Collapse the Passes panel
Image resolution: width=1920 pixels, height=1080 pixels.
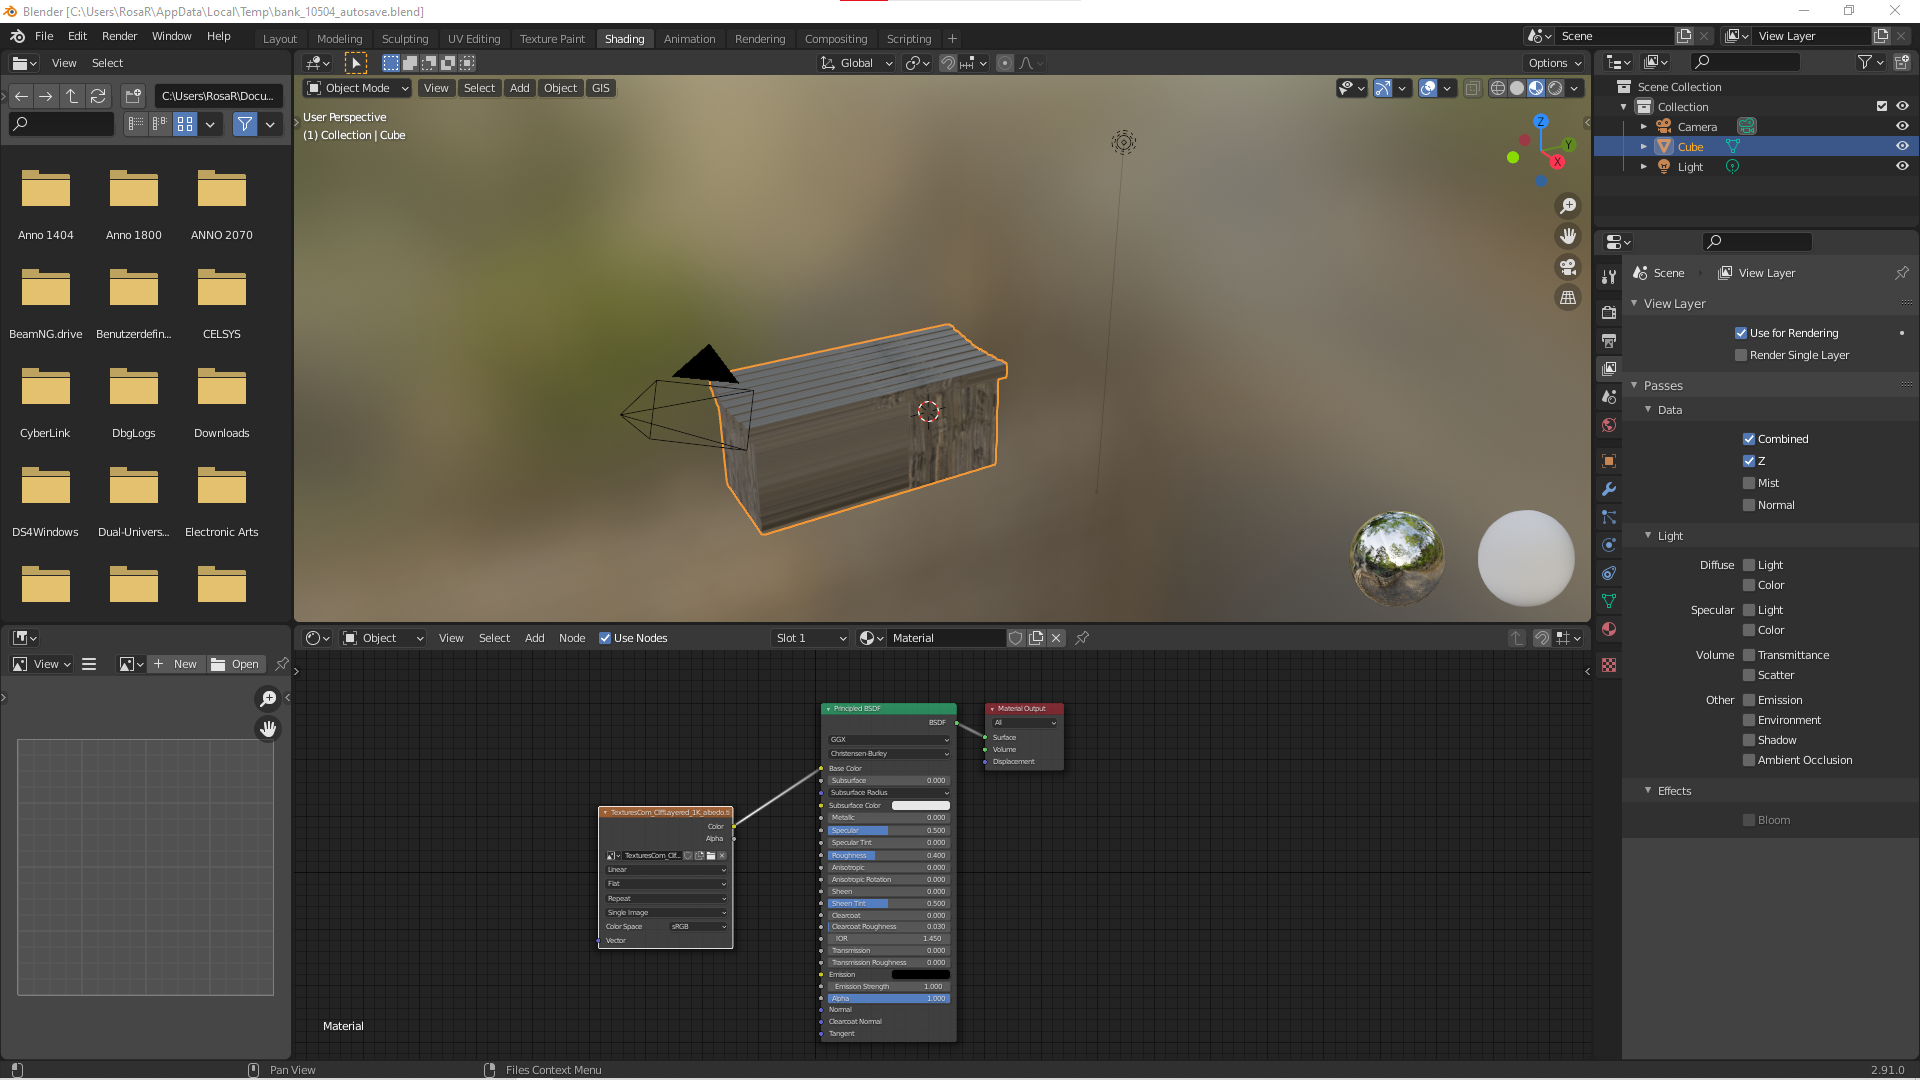(x=1662, y=385)
